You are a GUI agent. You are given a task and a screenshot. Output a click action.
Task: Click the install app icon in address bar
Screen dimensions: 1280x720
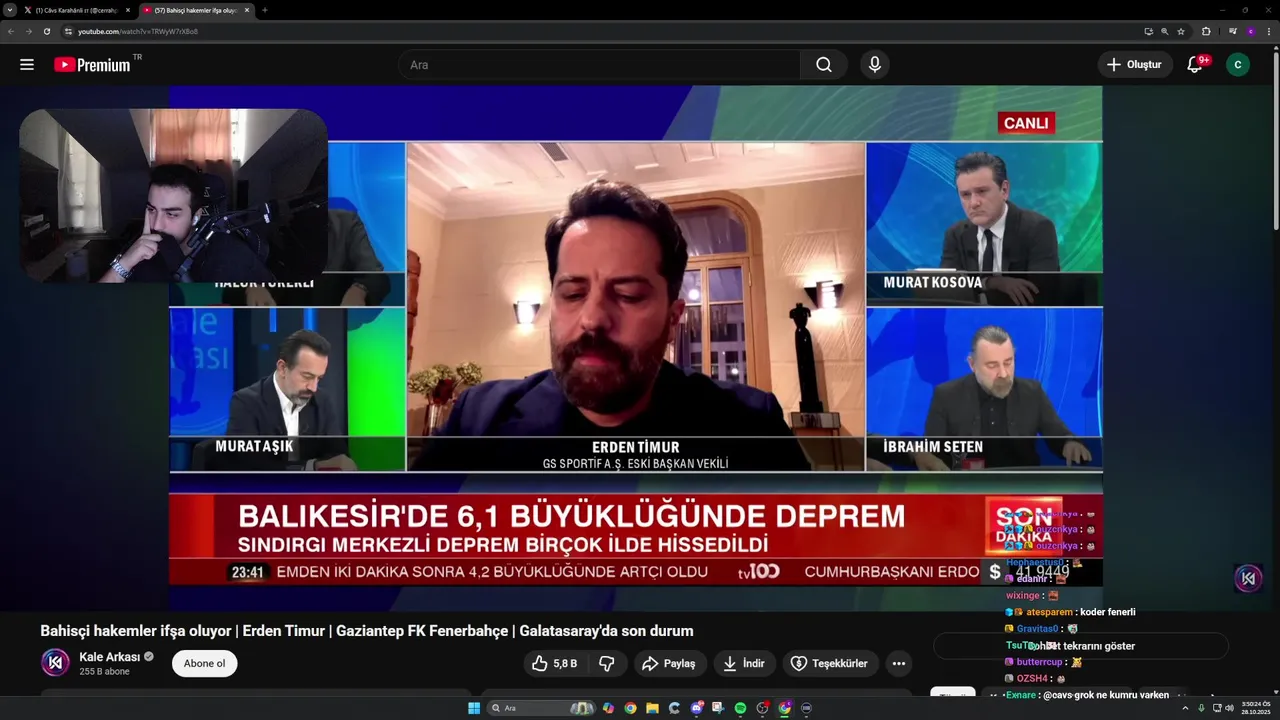(x=1149, y=31)
